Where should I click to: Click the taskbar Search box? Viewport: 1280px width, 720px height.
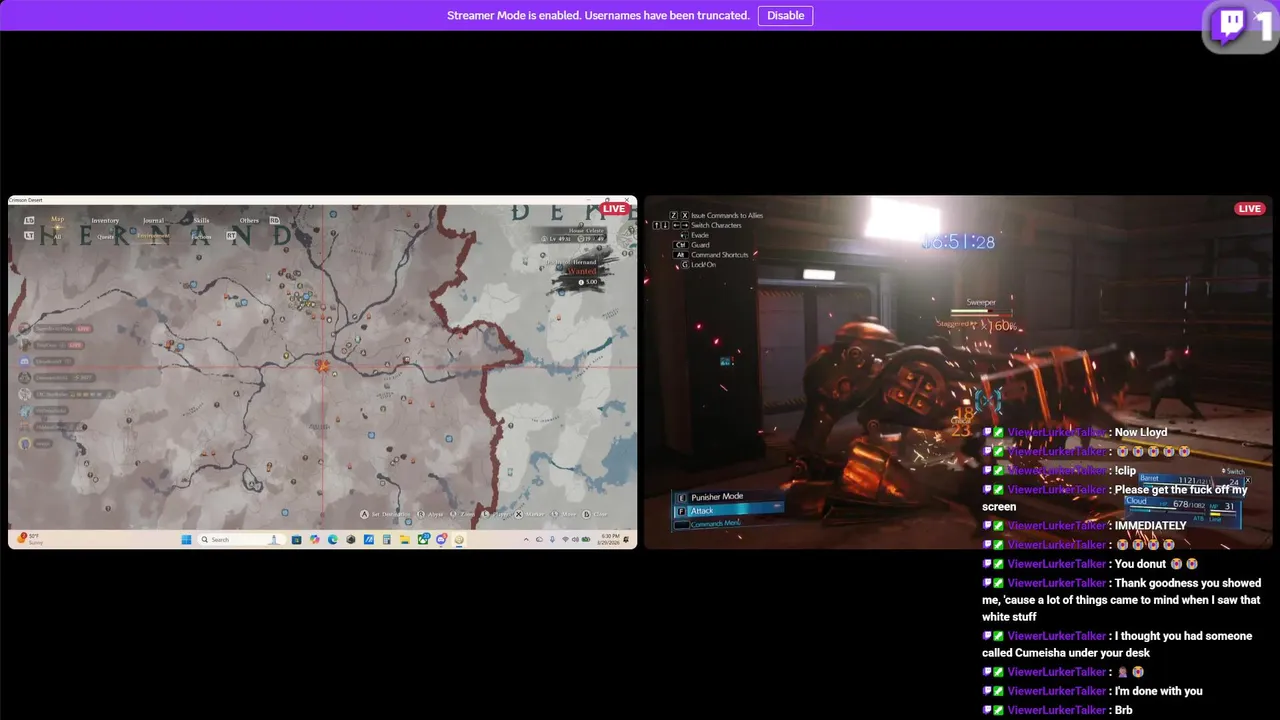click(241, 540)
